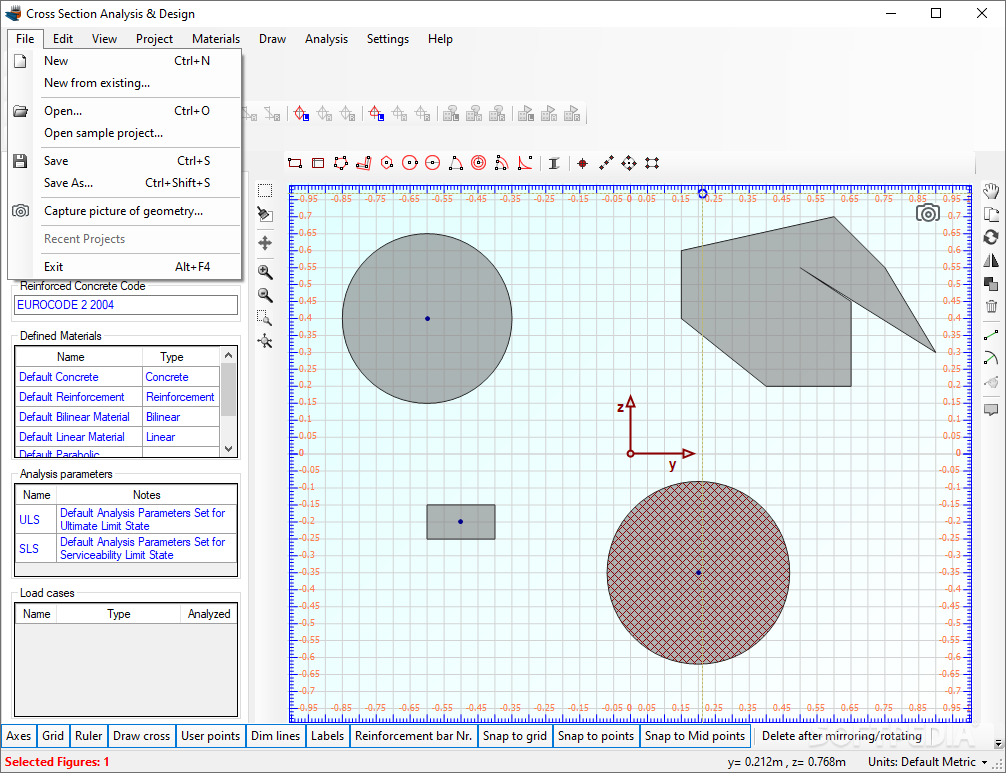The width and height of the screenshot is (1006, 773).
Task: Click the camera icon on the canvas
Action: coord(927,212)
